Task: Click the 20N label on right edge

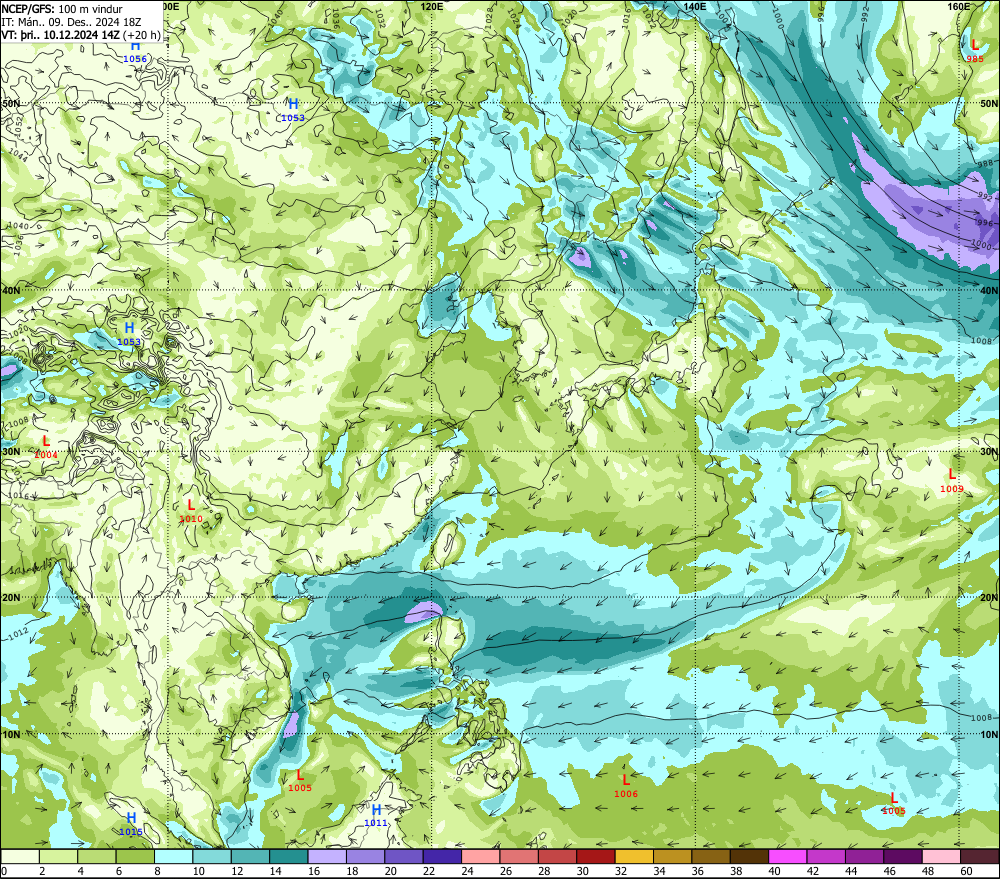Action: pyautogui.click(x=989, y=598)
